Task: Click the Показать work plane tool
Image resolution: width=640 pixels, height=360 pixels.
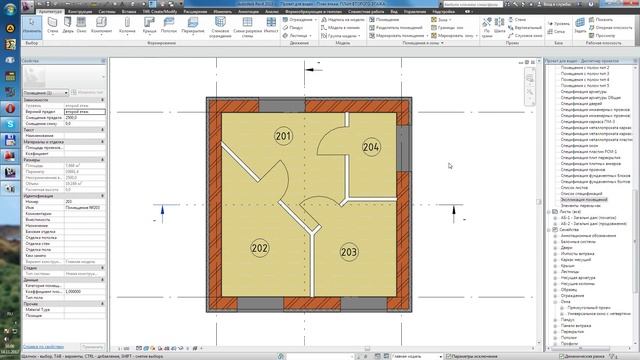Action: tap(601, 20)
